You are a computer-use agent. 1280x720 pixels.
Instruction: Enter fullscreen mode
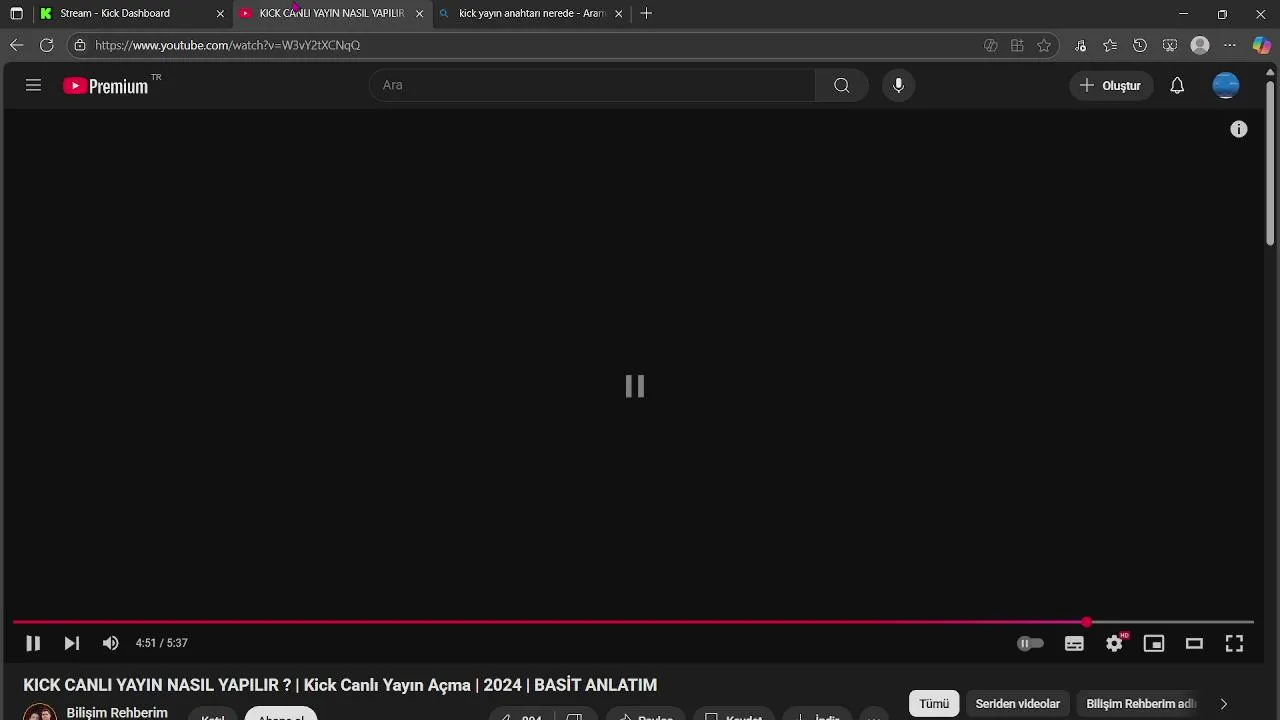click(1234, 644)
